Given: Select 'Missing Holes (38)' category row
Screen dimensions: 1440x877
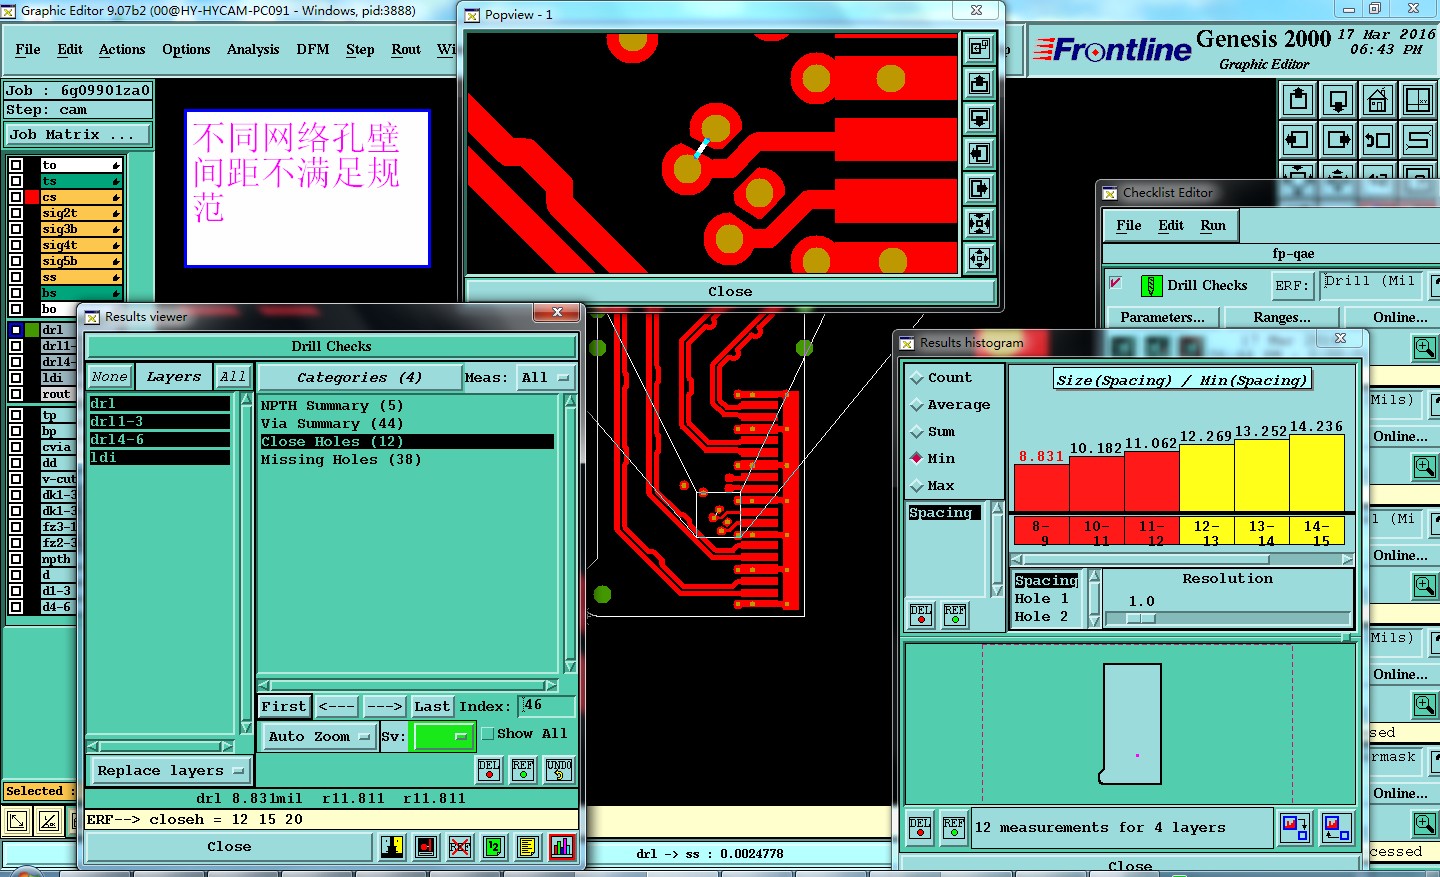Looking at the screenshot, I should tap(406, 460).
